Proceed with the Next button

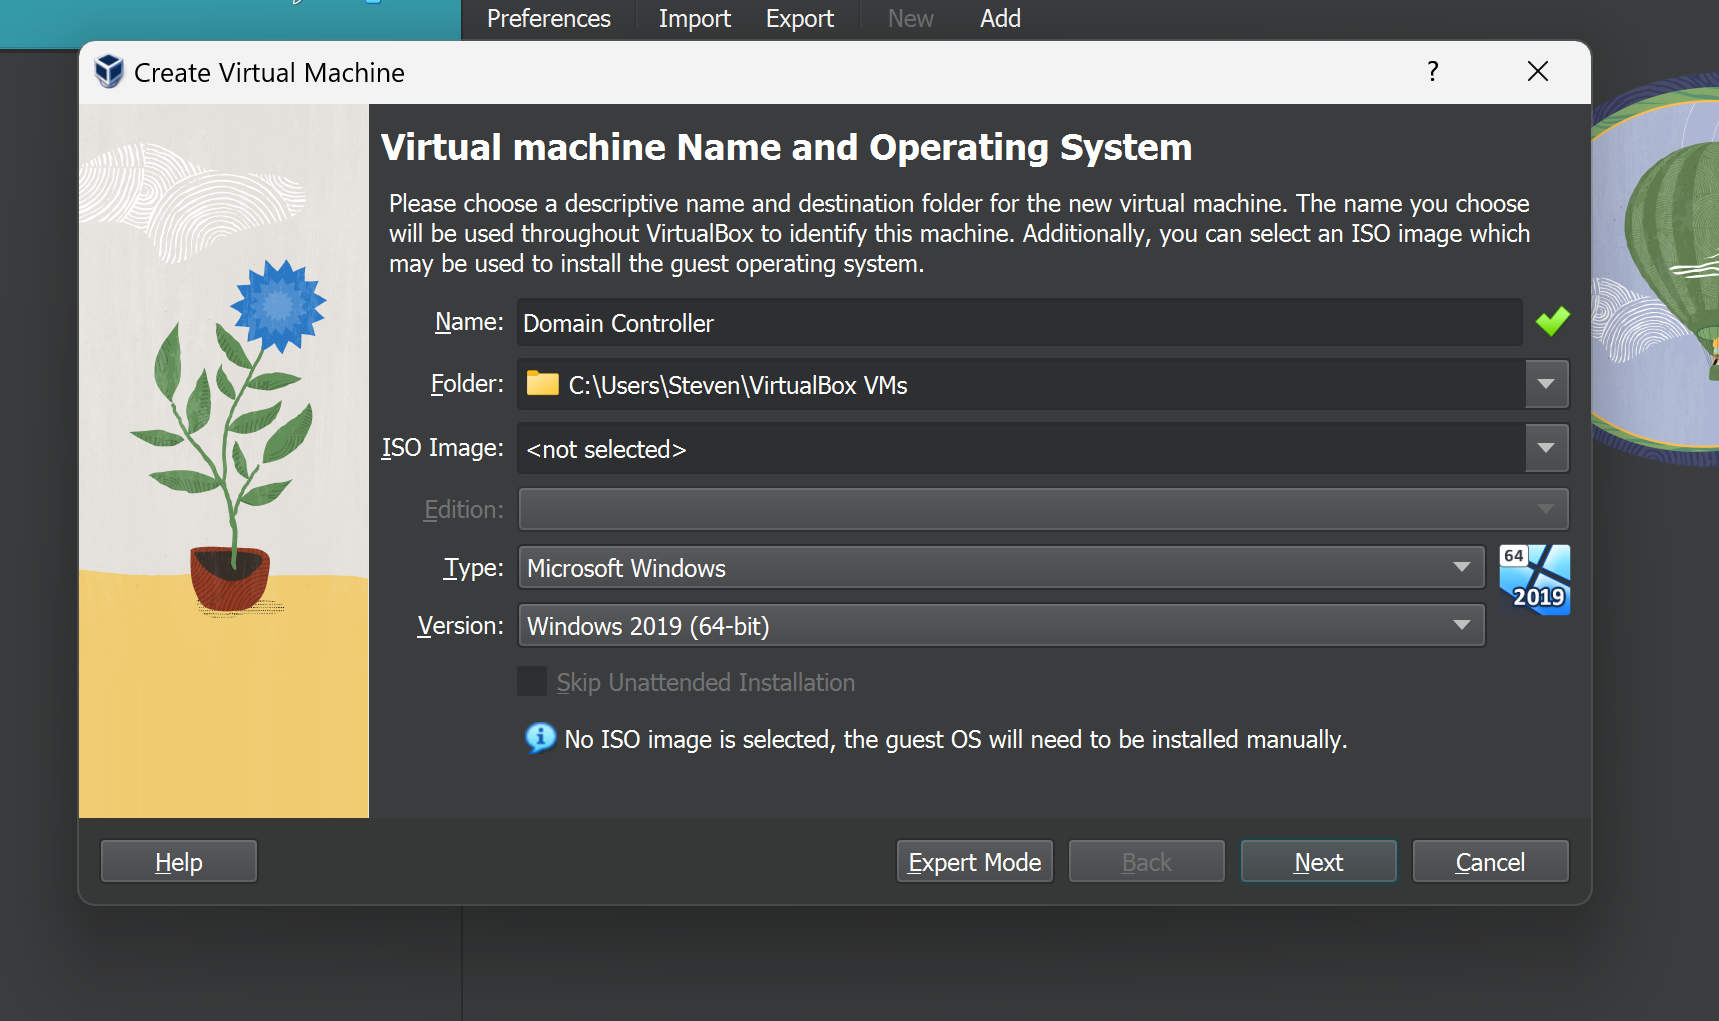click(x=1318, y=861)
